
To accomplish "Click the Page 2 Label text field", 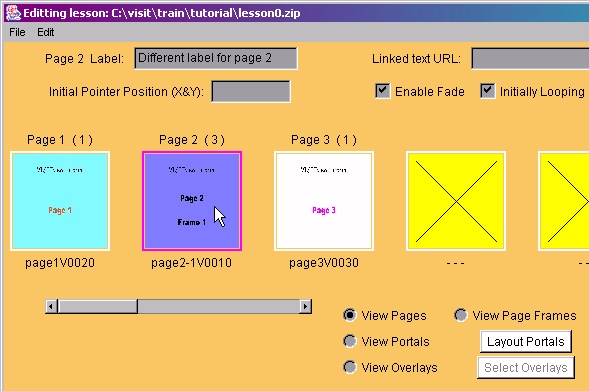I will tap(216, 58).
